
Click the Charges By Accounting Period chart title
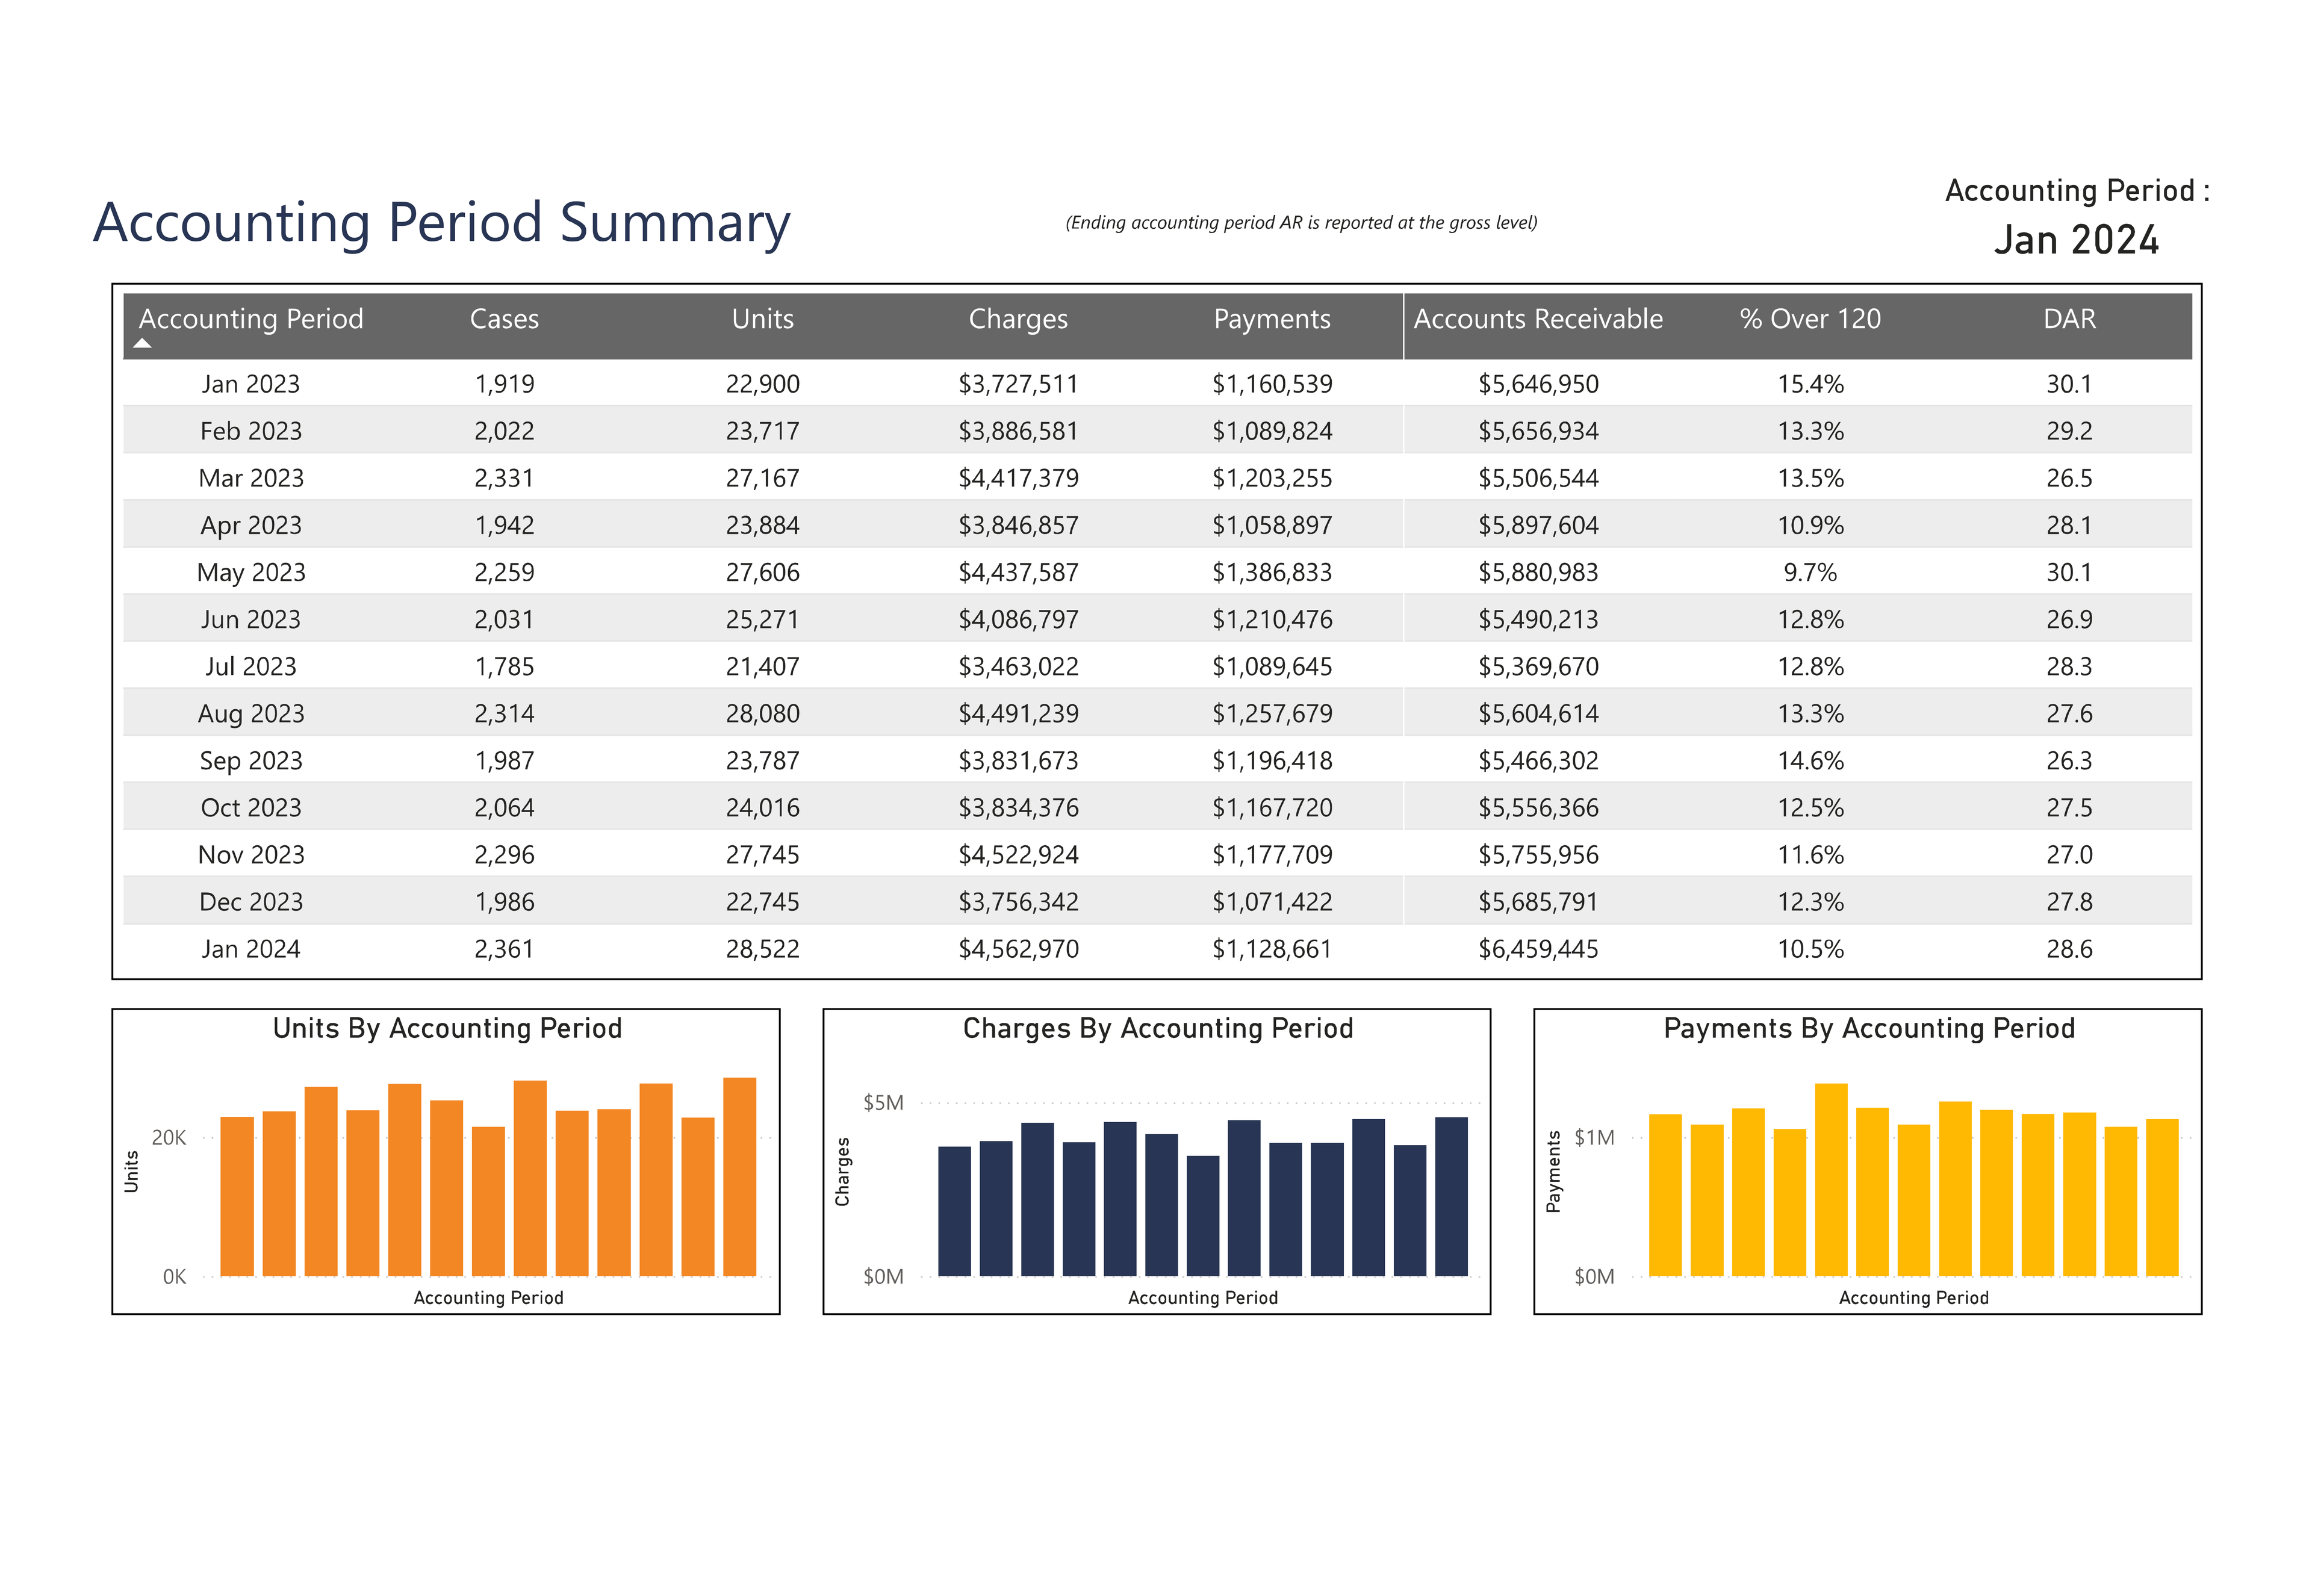pyautogui.click(x=1157, y=1028)
